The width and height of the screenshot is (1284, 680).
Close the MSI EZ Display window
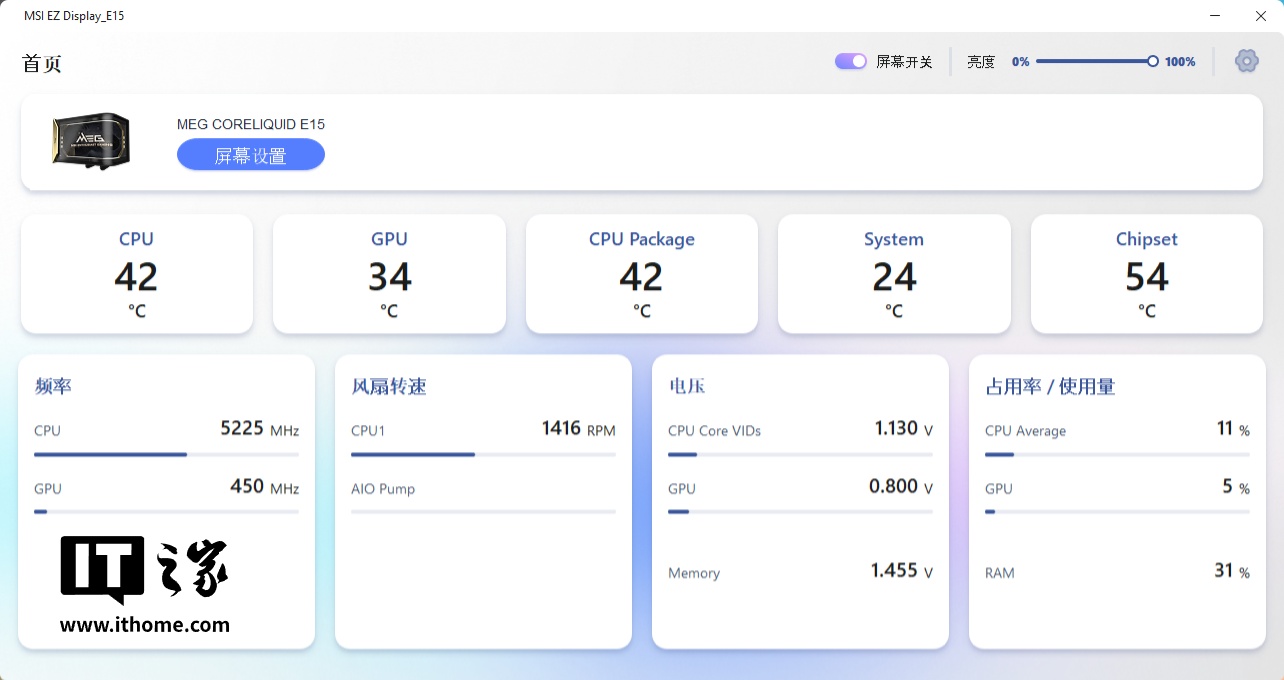pos(1261,16)
